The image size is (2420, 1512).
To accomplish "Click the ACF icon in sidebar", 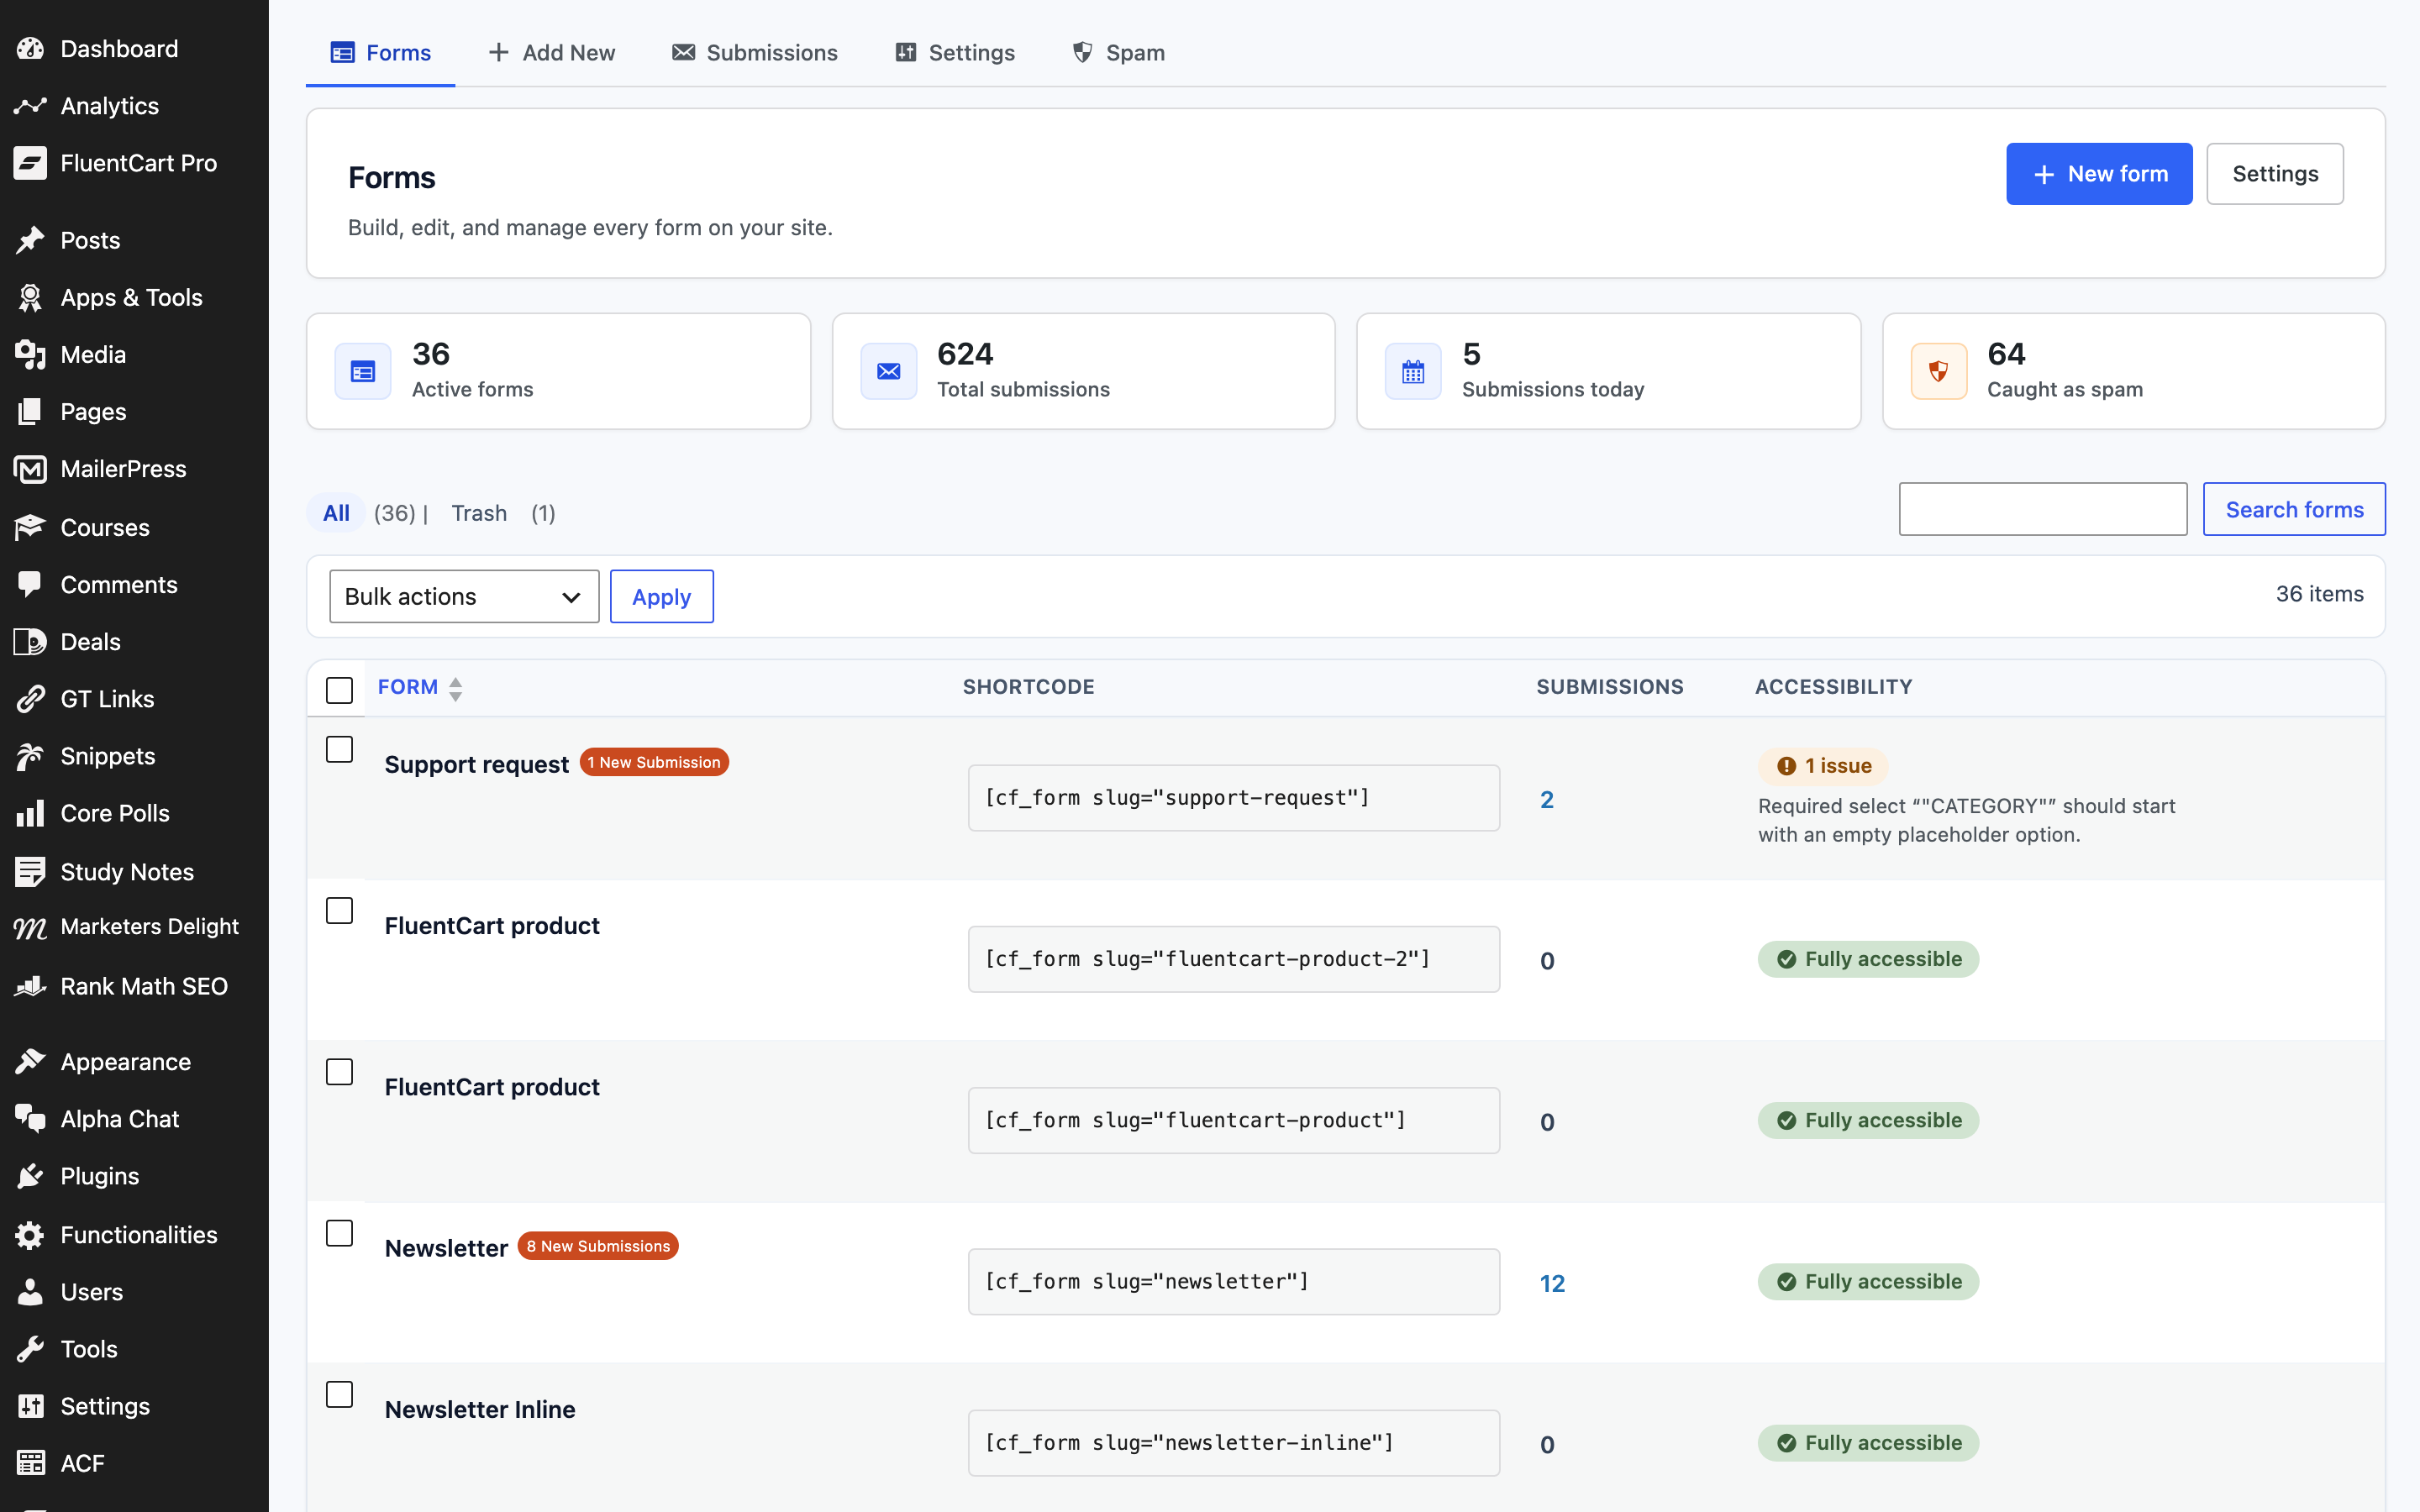I will click(30, 1462).
